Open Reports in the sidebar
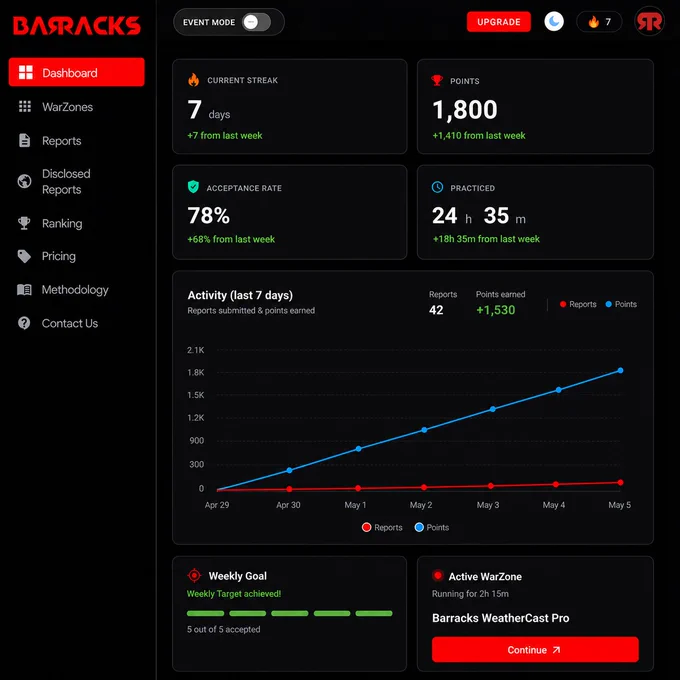The width and height of the screenshot is (680, 680). (x=61, y=141)
